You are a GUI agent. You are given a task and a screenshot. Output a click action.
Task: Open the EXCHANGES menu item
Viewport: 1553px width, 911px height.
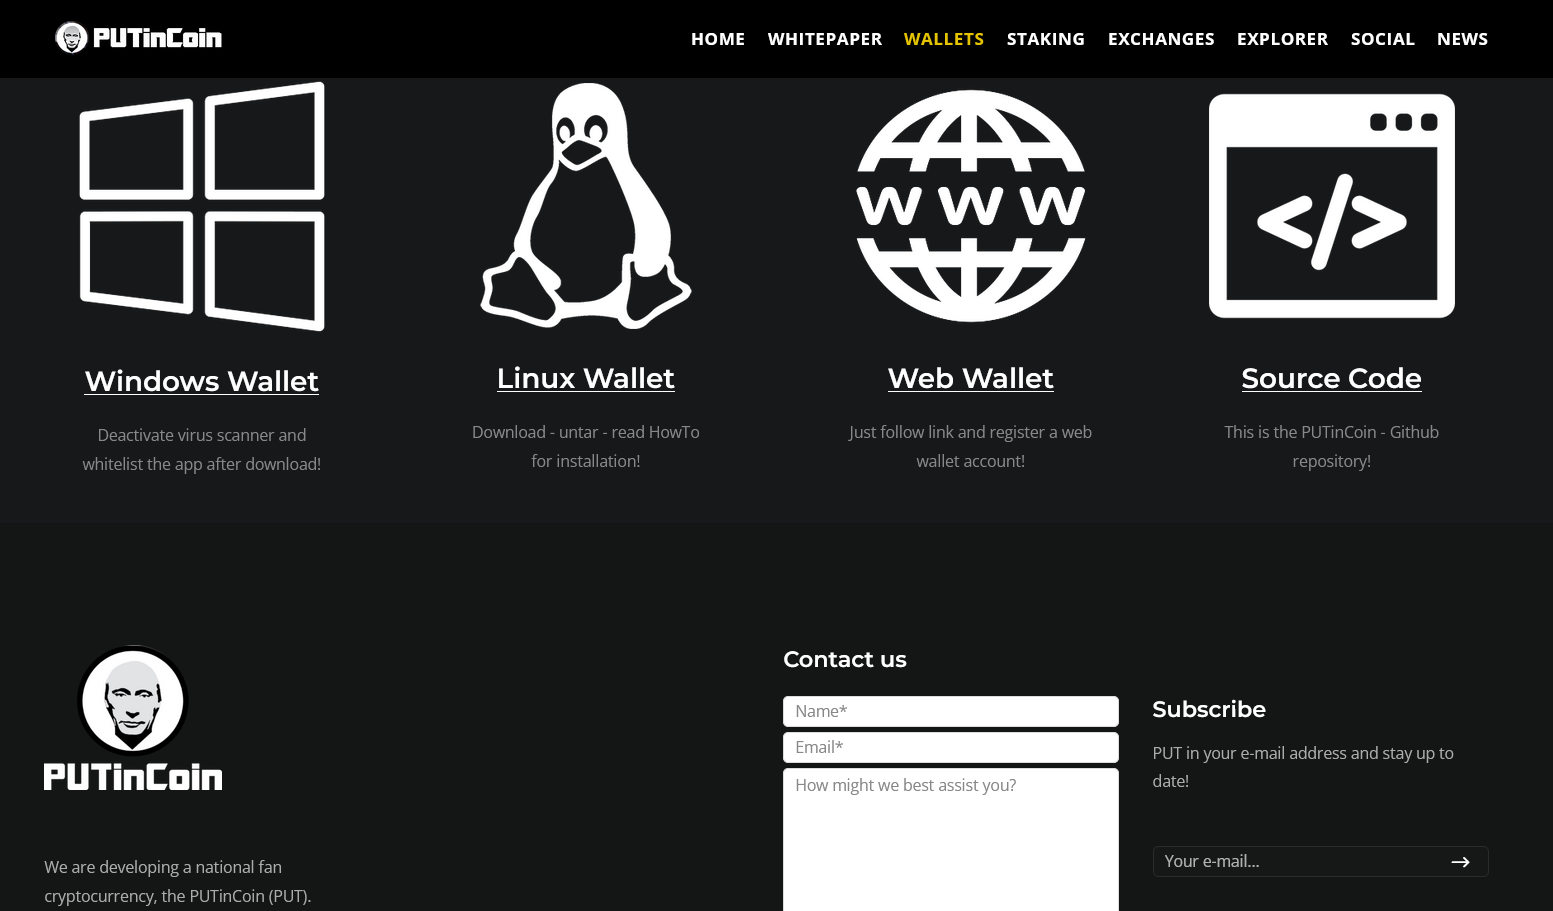point(1161,39)
